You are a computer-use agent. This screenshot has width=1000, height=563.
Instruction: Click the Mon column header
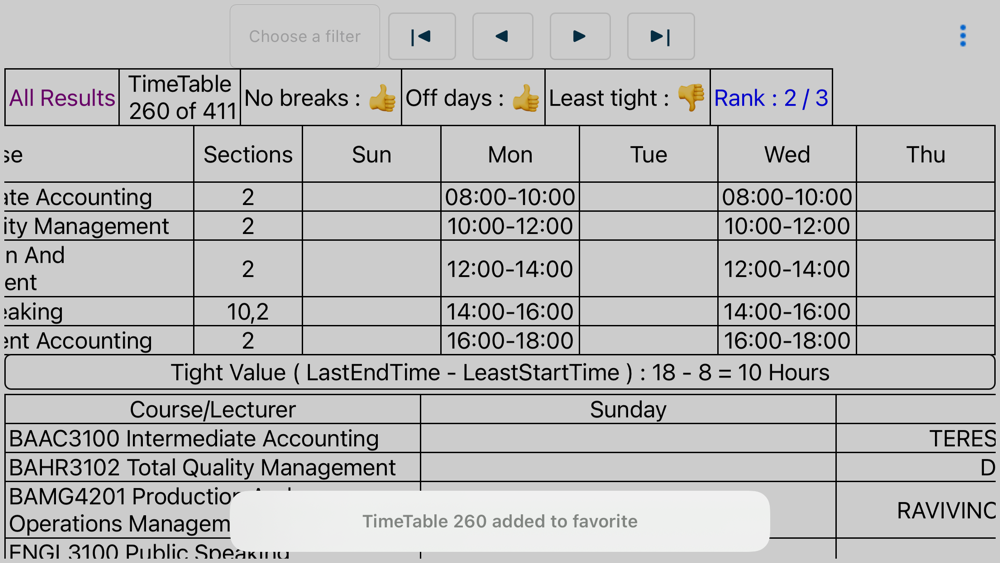tap(510, 154)
